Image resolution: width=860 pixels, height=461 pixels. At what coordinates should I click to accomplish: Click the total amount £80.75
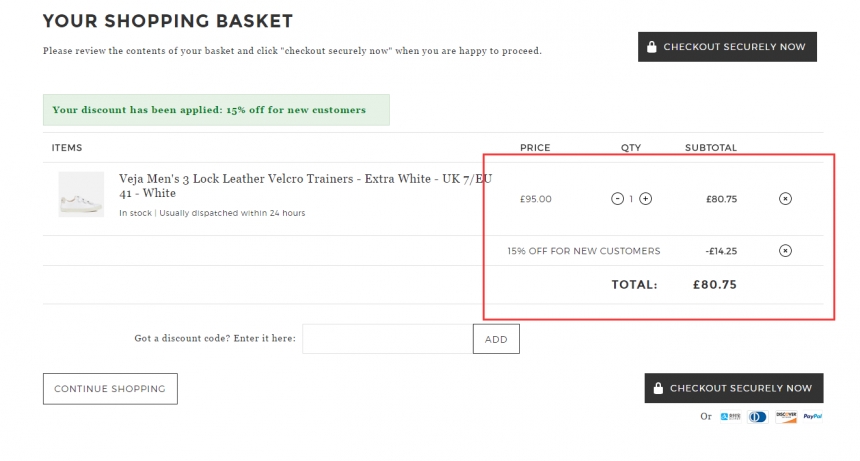(x=715, y=284)
